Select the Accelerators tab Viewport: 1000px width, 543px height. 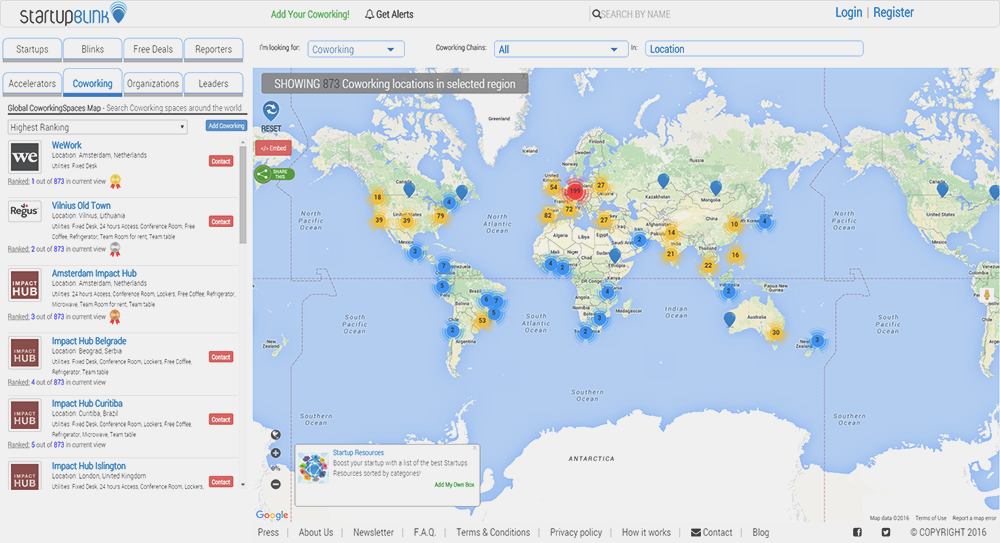(x=32, y=84)
